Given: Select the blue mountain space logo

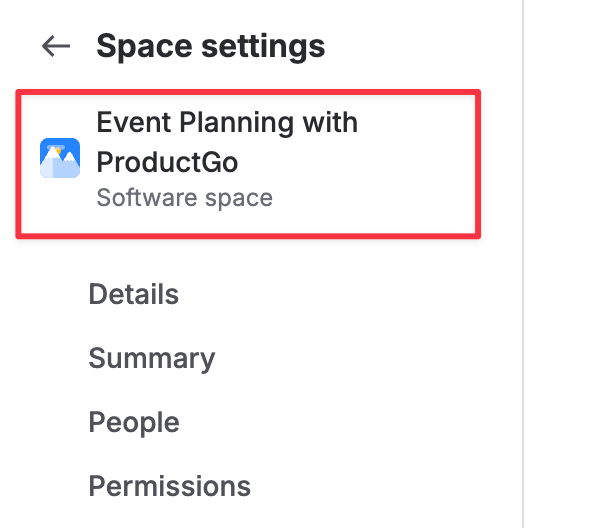Looking at the screenshot, I should pyautogui.click(x=60, y=159).
